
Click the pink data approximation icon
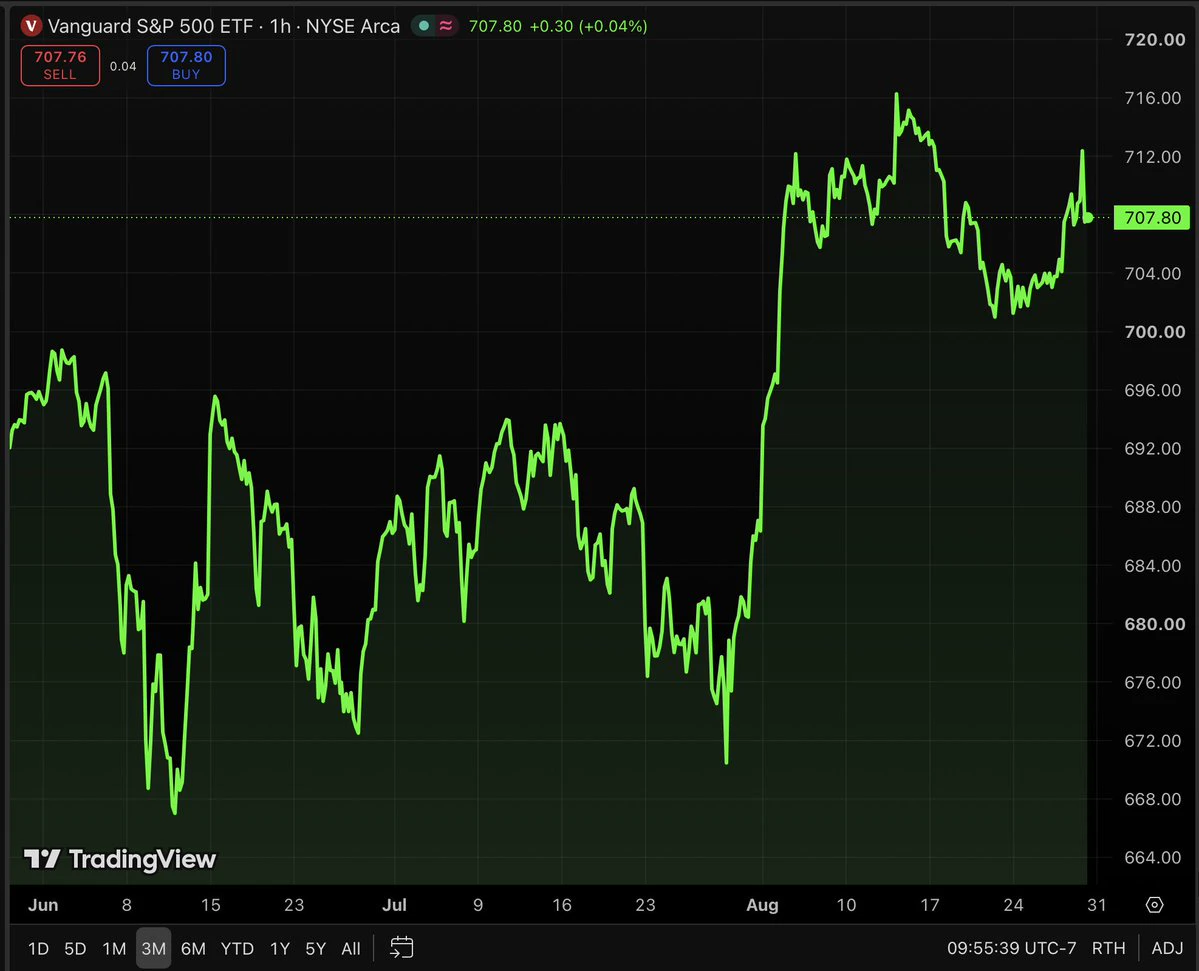pyautogui.click(x=446, y=26)
